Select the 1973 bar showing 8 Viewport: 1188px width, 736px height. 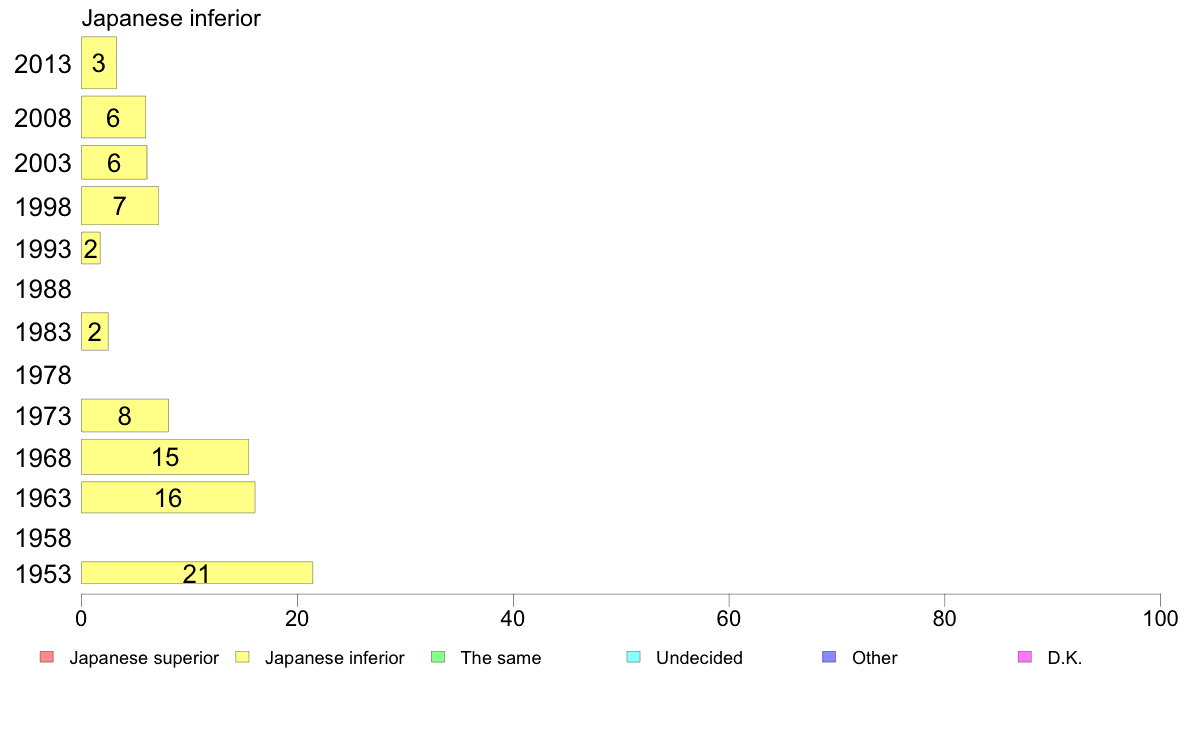[125, 415]
